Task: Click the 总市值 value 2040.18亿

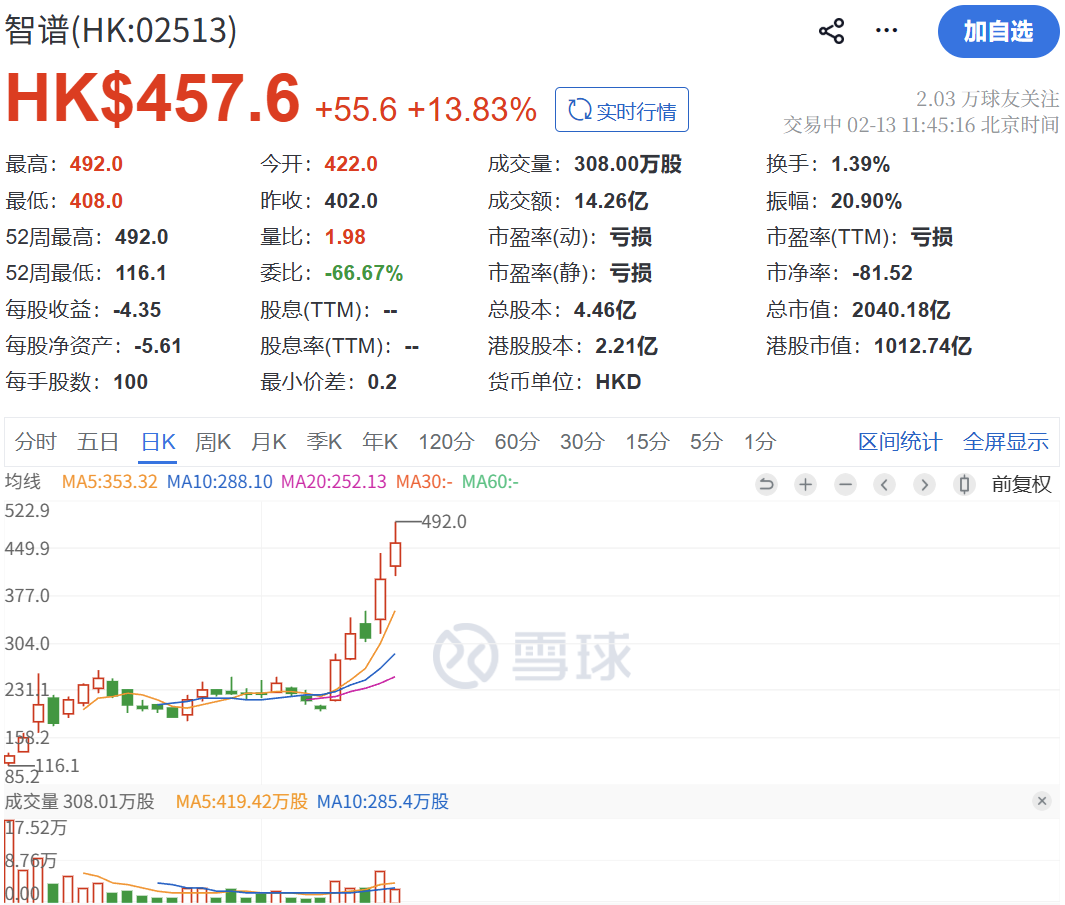Action: pos(901,310)
